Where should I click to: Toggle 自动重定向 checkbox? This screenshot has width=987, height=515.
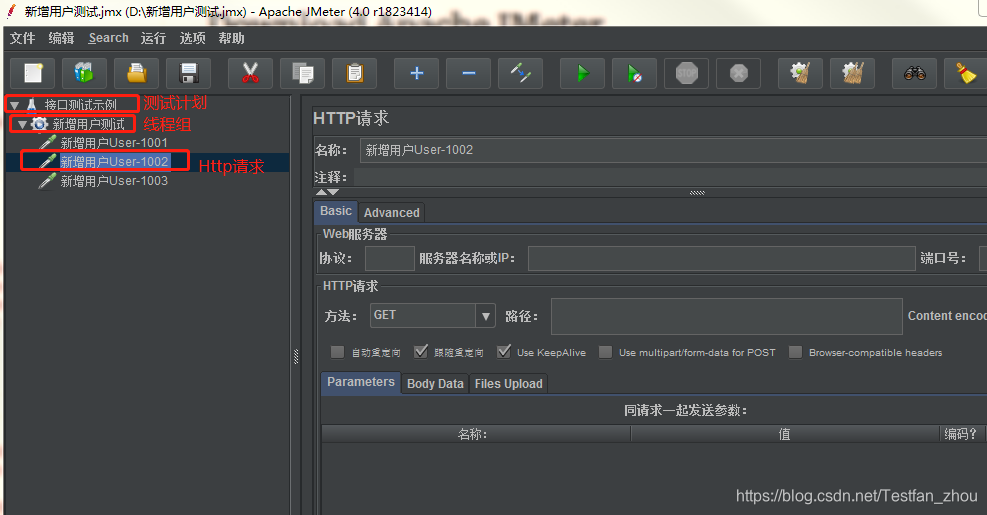(x=337, y=352)
